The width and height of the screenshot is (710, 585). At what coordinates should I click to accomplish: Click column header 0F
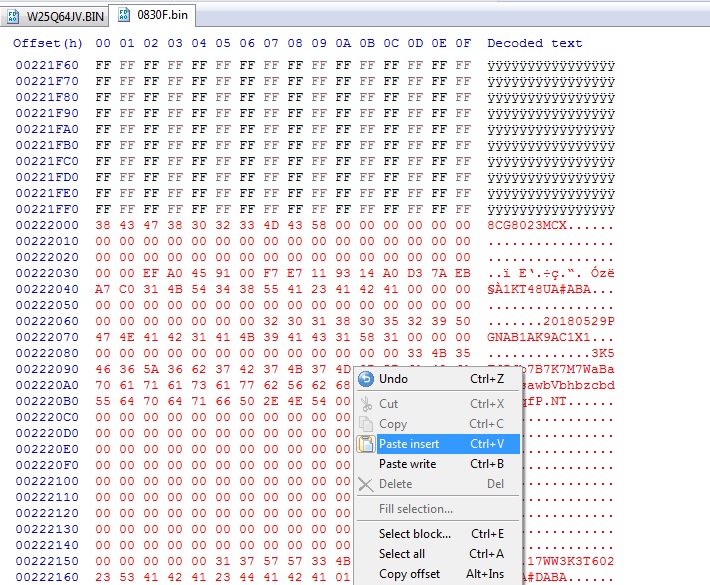click(463, 43)
